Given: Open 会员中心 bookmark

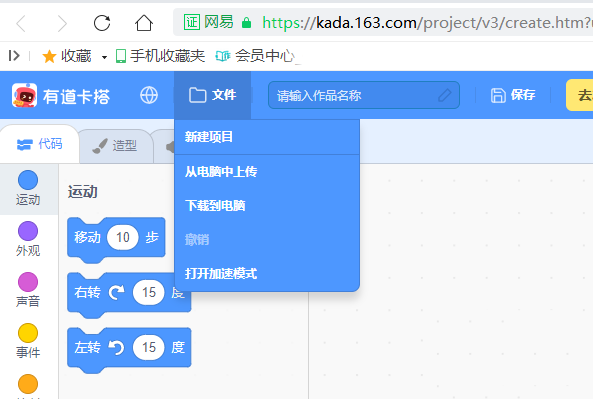Looking at the screenshot, I should click(x=255, y=56).
